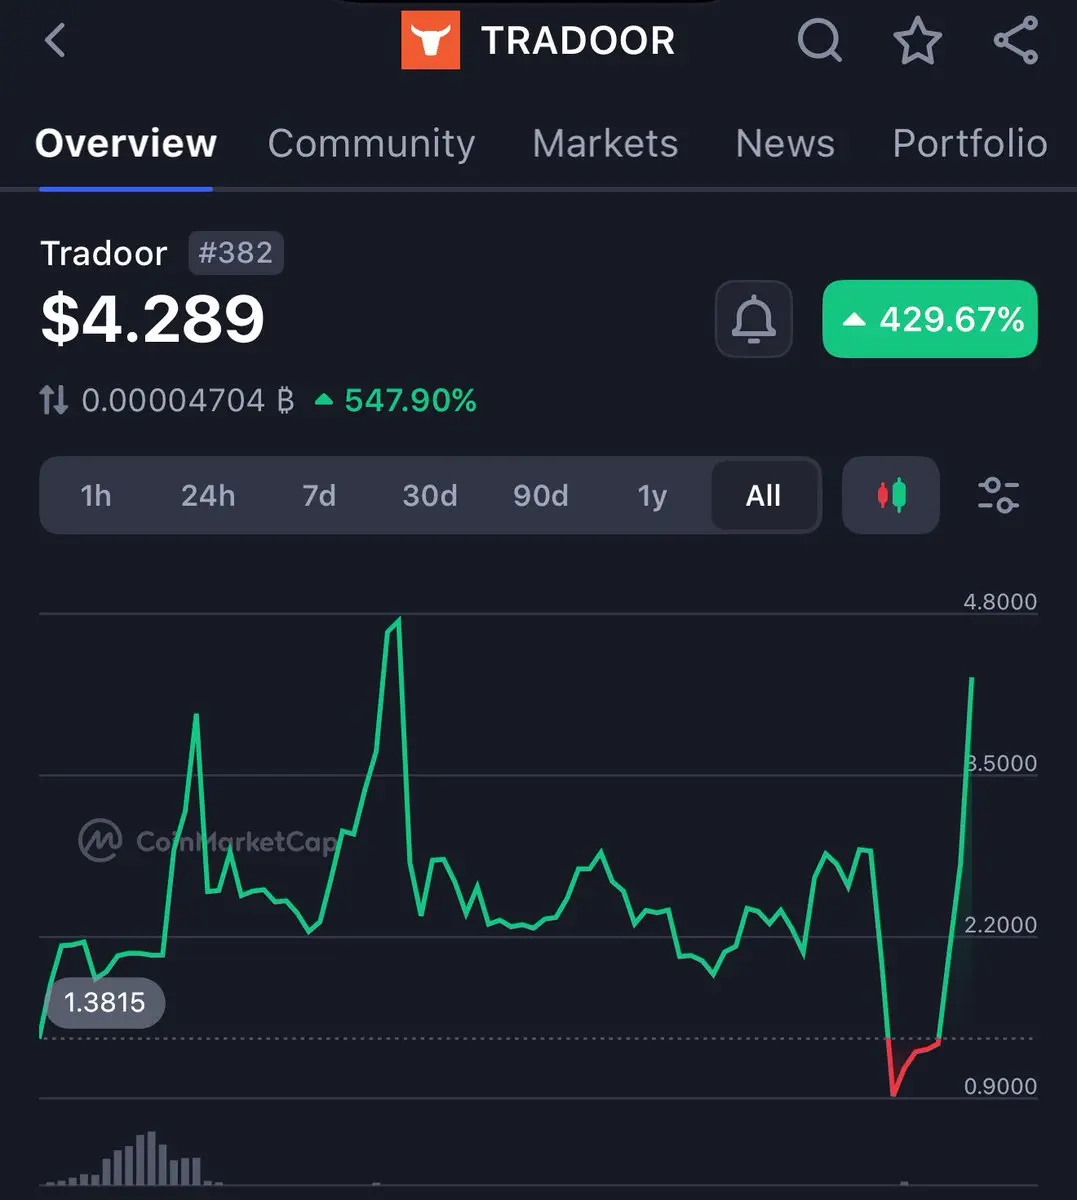Select the 90d chart range
Screen dimensions: 1077x1200
tap(541, 495)
